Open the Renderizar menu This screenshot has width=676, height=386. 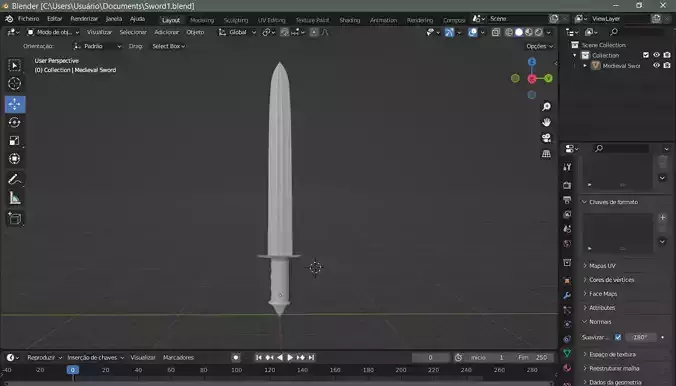(84, 19)
